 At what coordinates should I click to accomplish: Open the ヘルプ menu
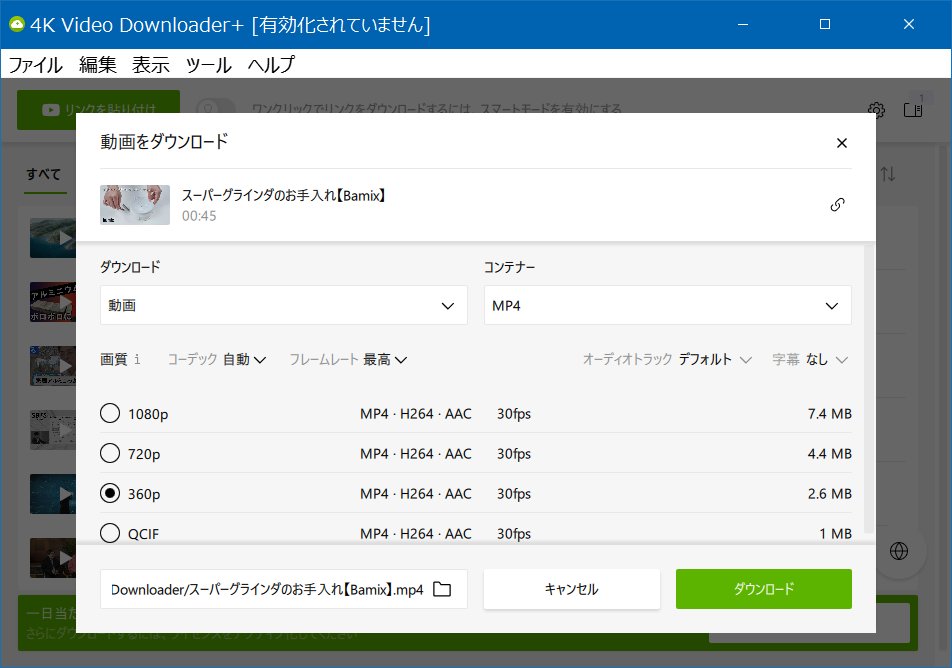point(269,64)
